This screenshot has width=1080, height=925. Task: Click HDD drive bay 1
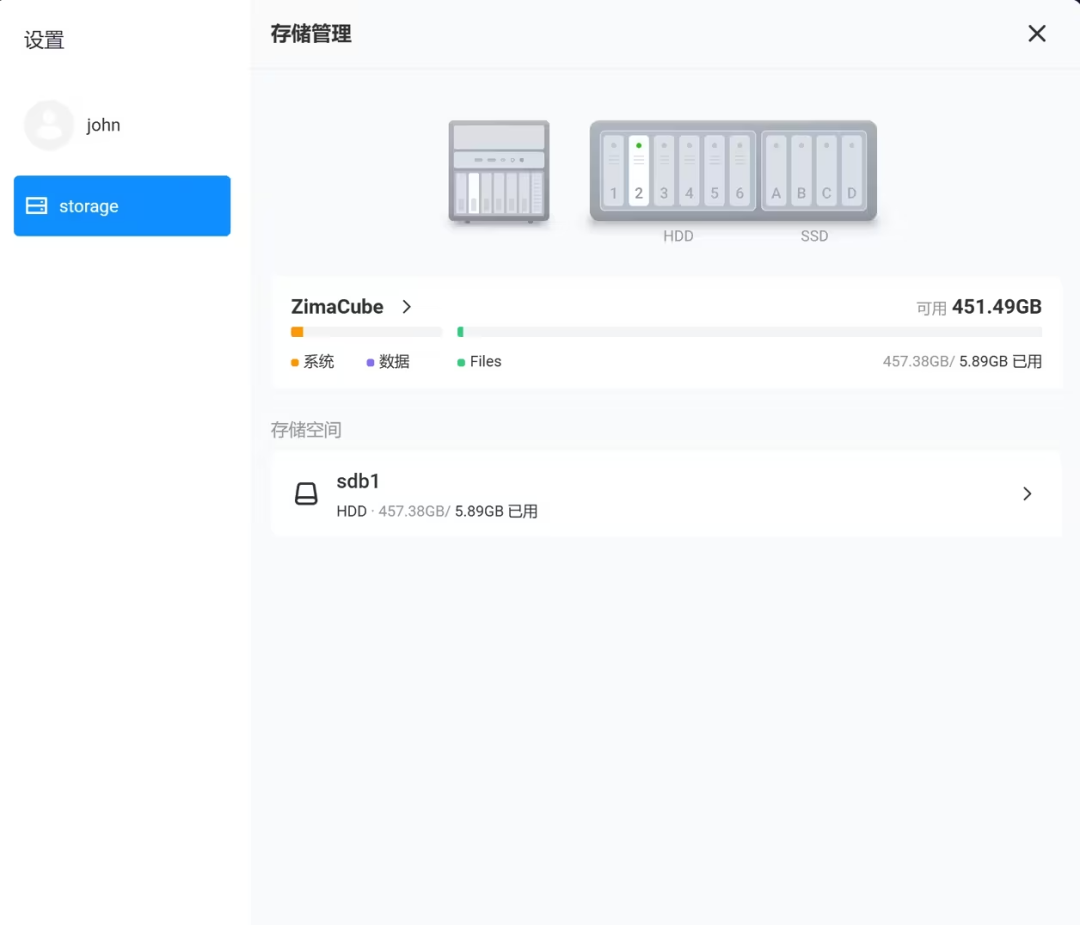click(614, 171)
